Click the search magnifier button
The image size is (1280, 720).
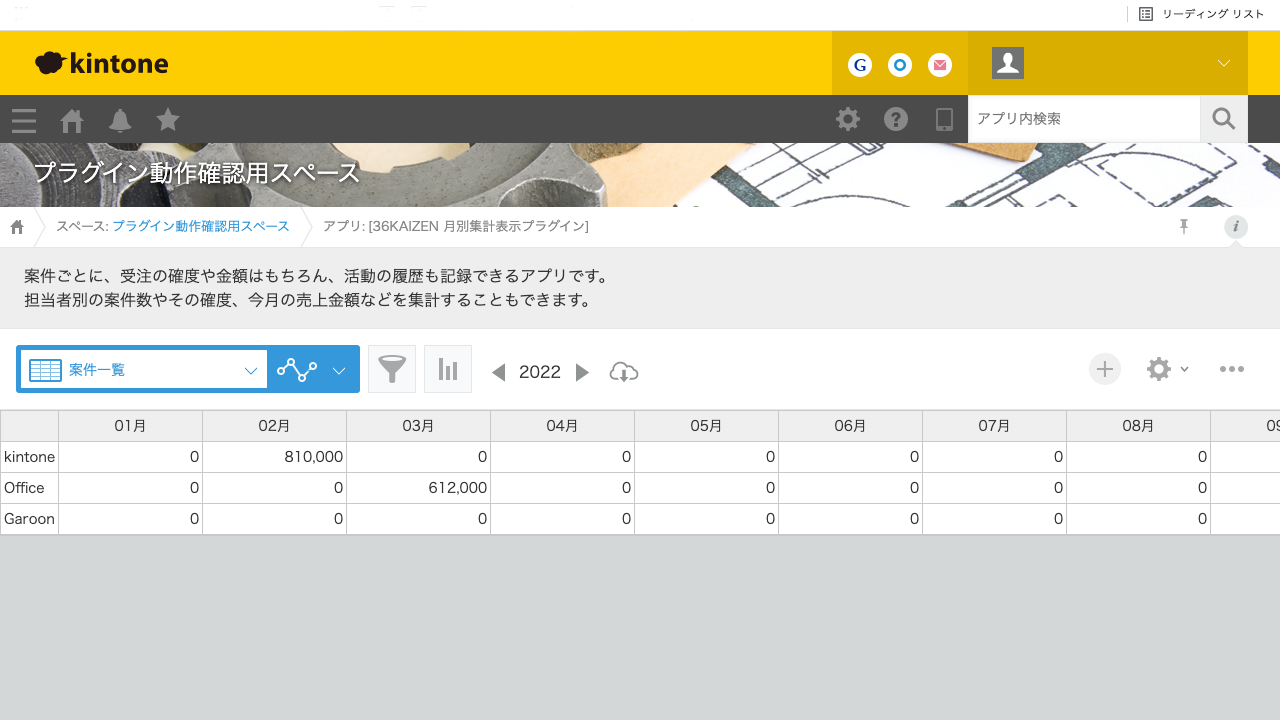pos(1224,119)
